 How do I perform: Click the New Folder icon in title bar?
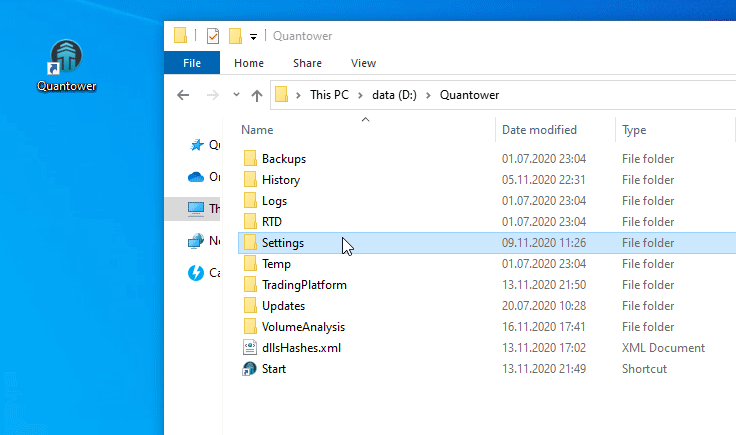(236, 36)
